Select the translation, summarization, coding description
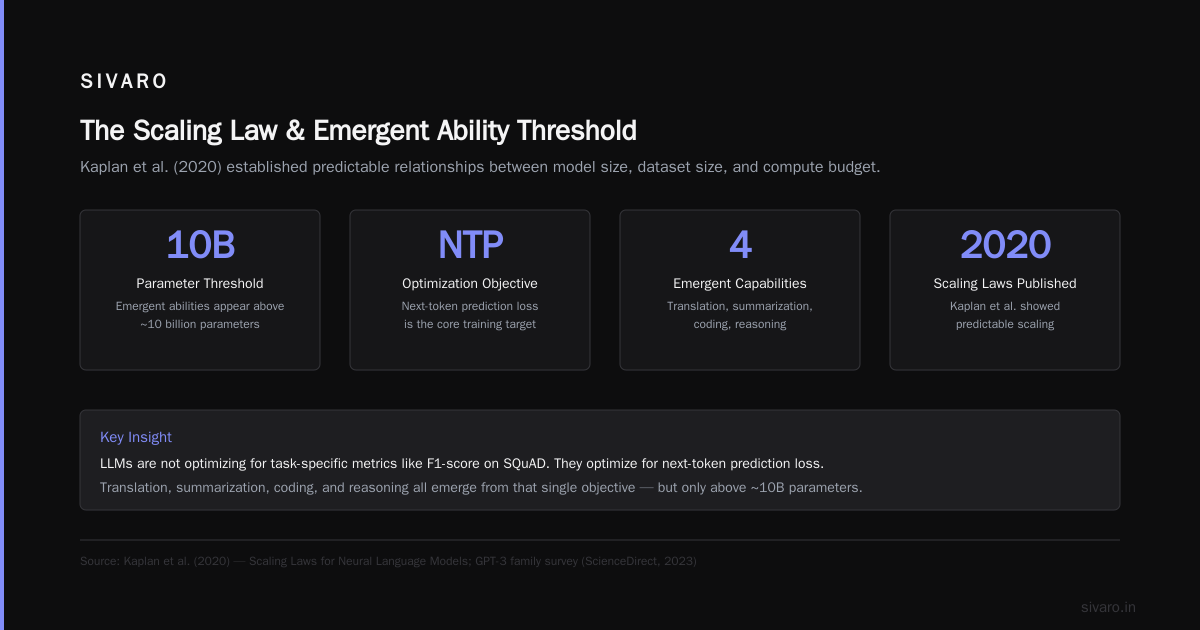The image size is (1200, 630). click(740, 315)
